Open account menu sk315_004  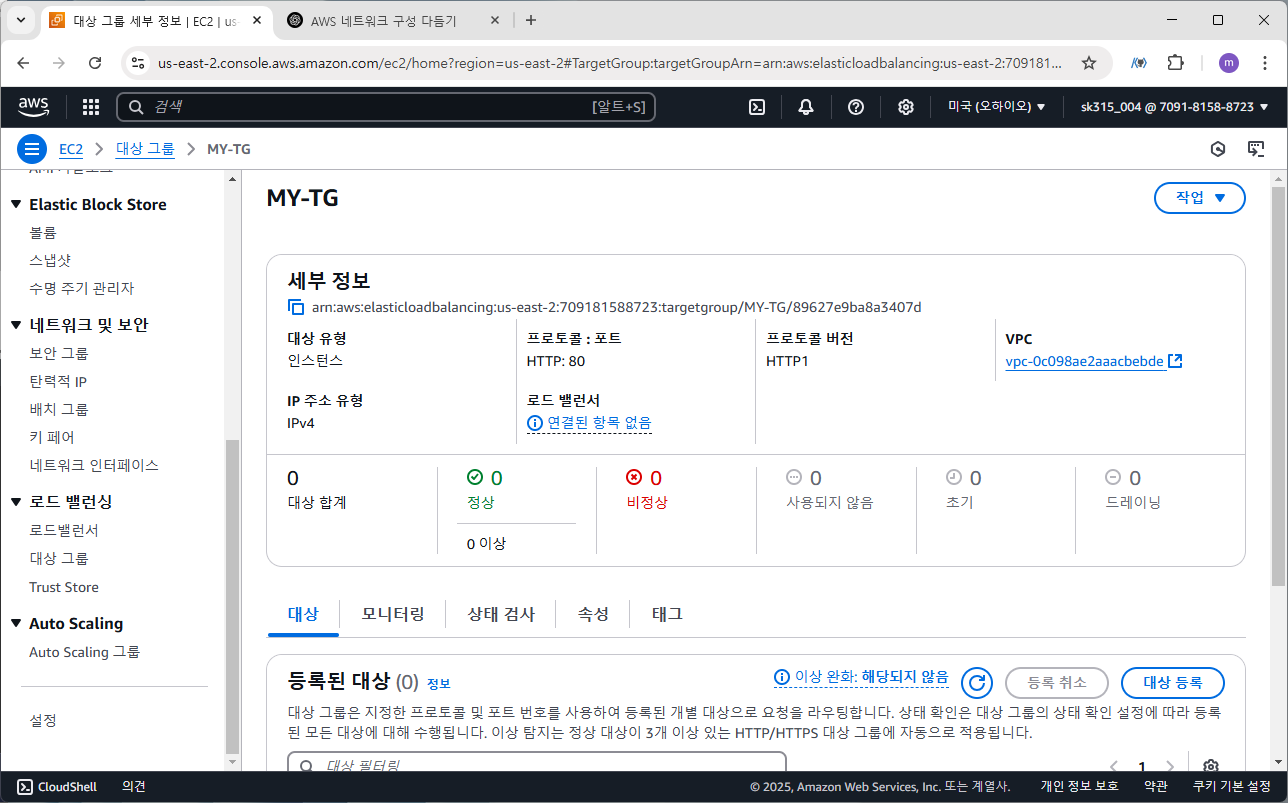point(1175,107)
